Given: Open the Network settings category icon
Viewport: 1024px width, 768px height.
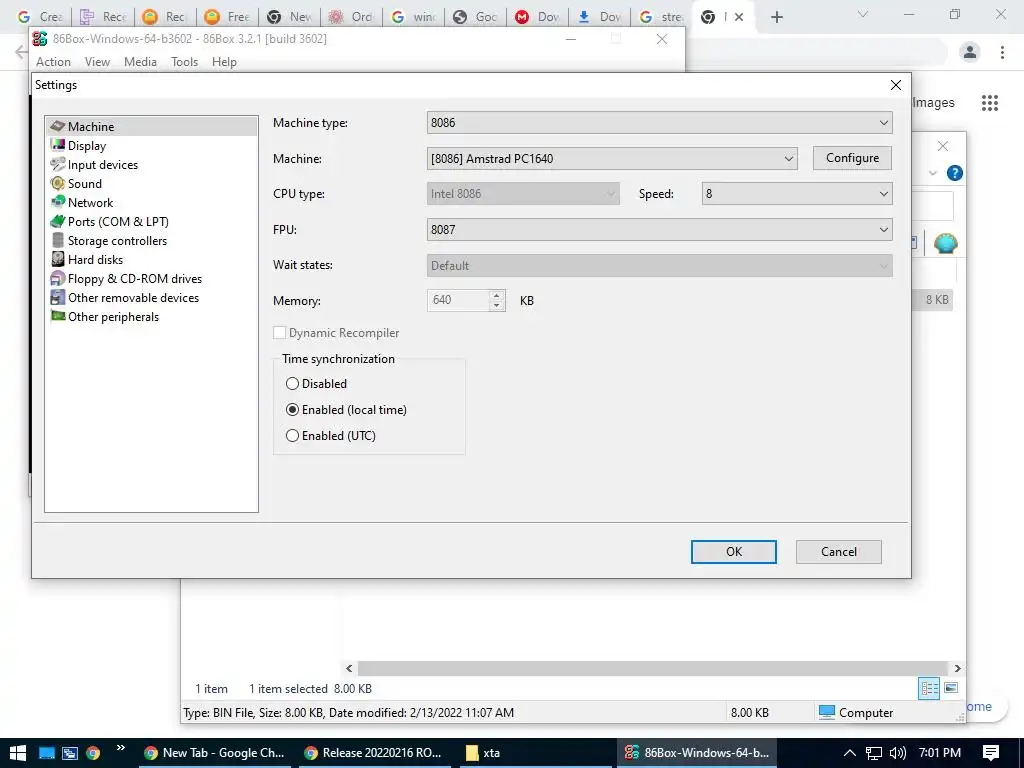Looking at the screenshot, I should point(57,202).
